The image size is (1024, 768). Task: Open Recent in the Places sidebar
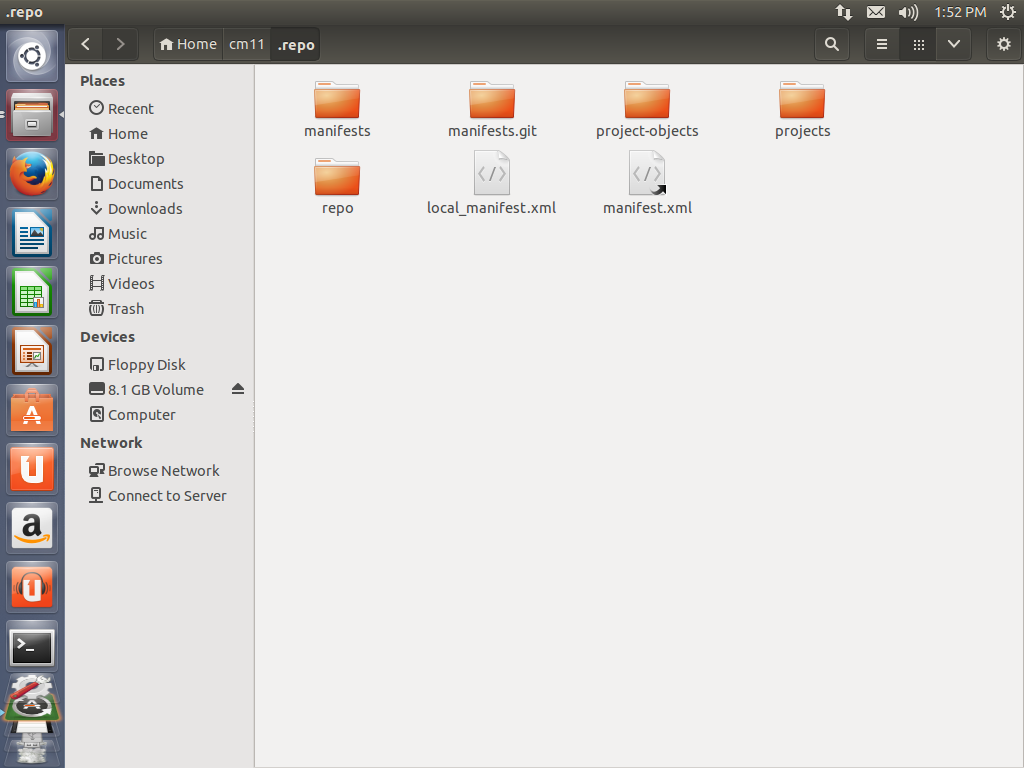[160, 108]
